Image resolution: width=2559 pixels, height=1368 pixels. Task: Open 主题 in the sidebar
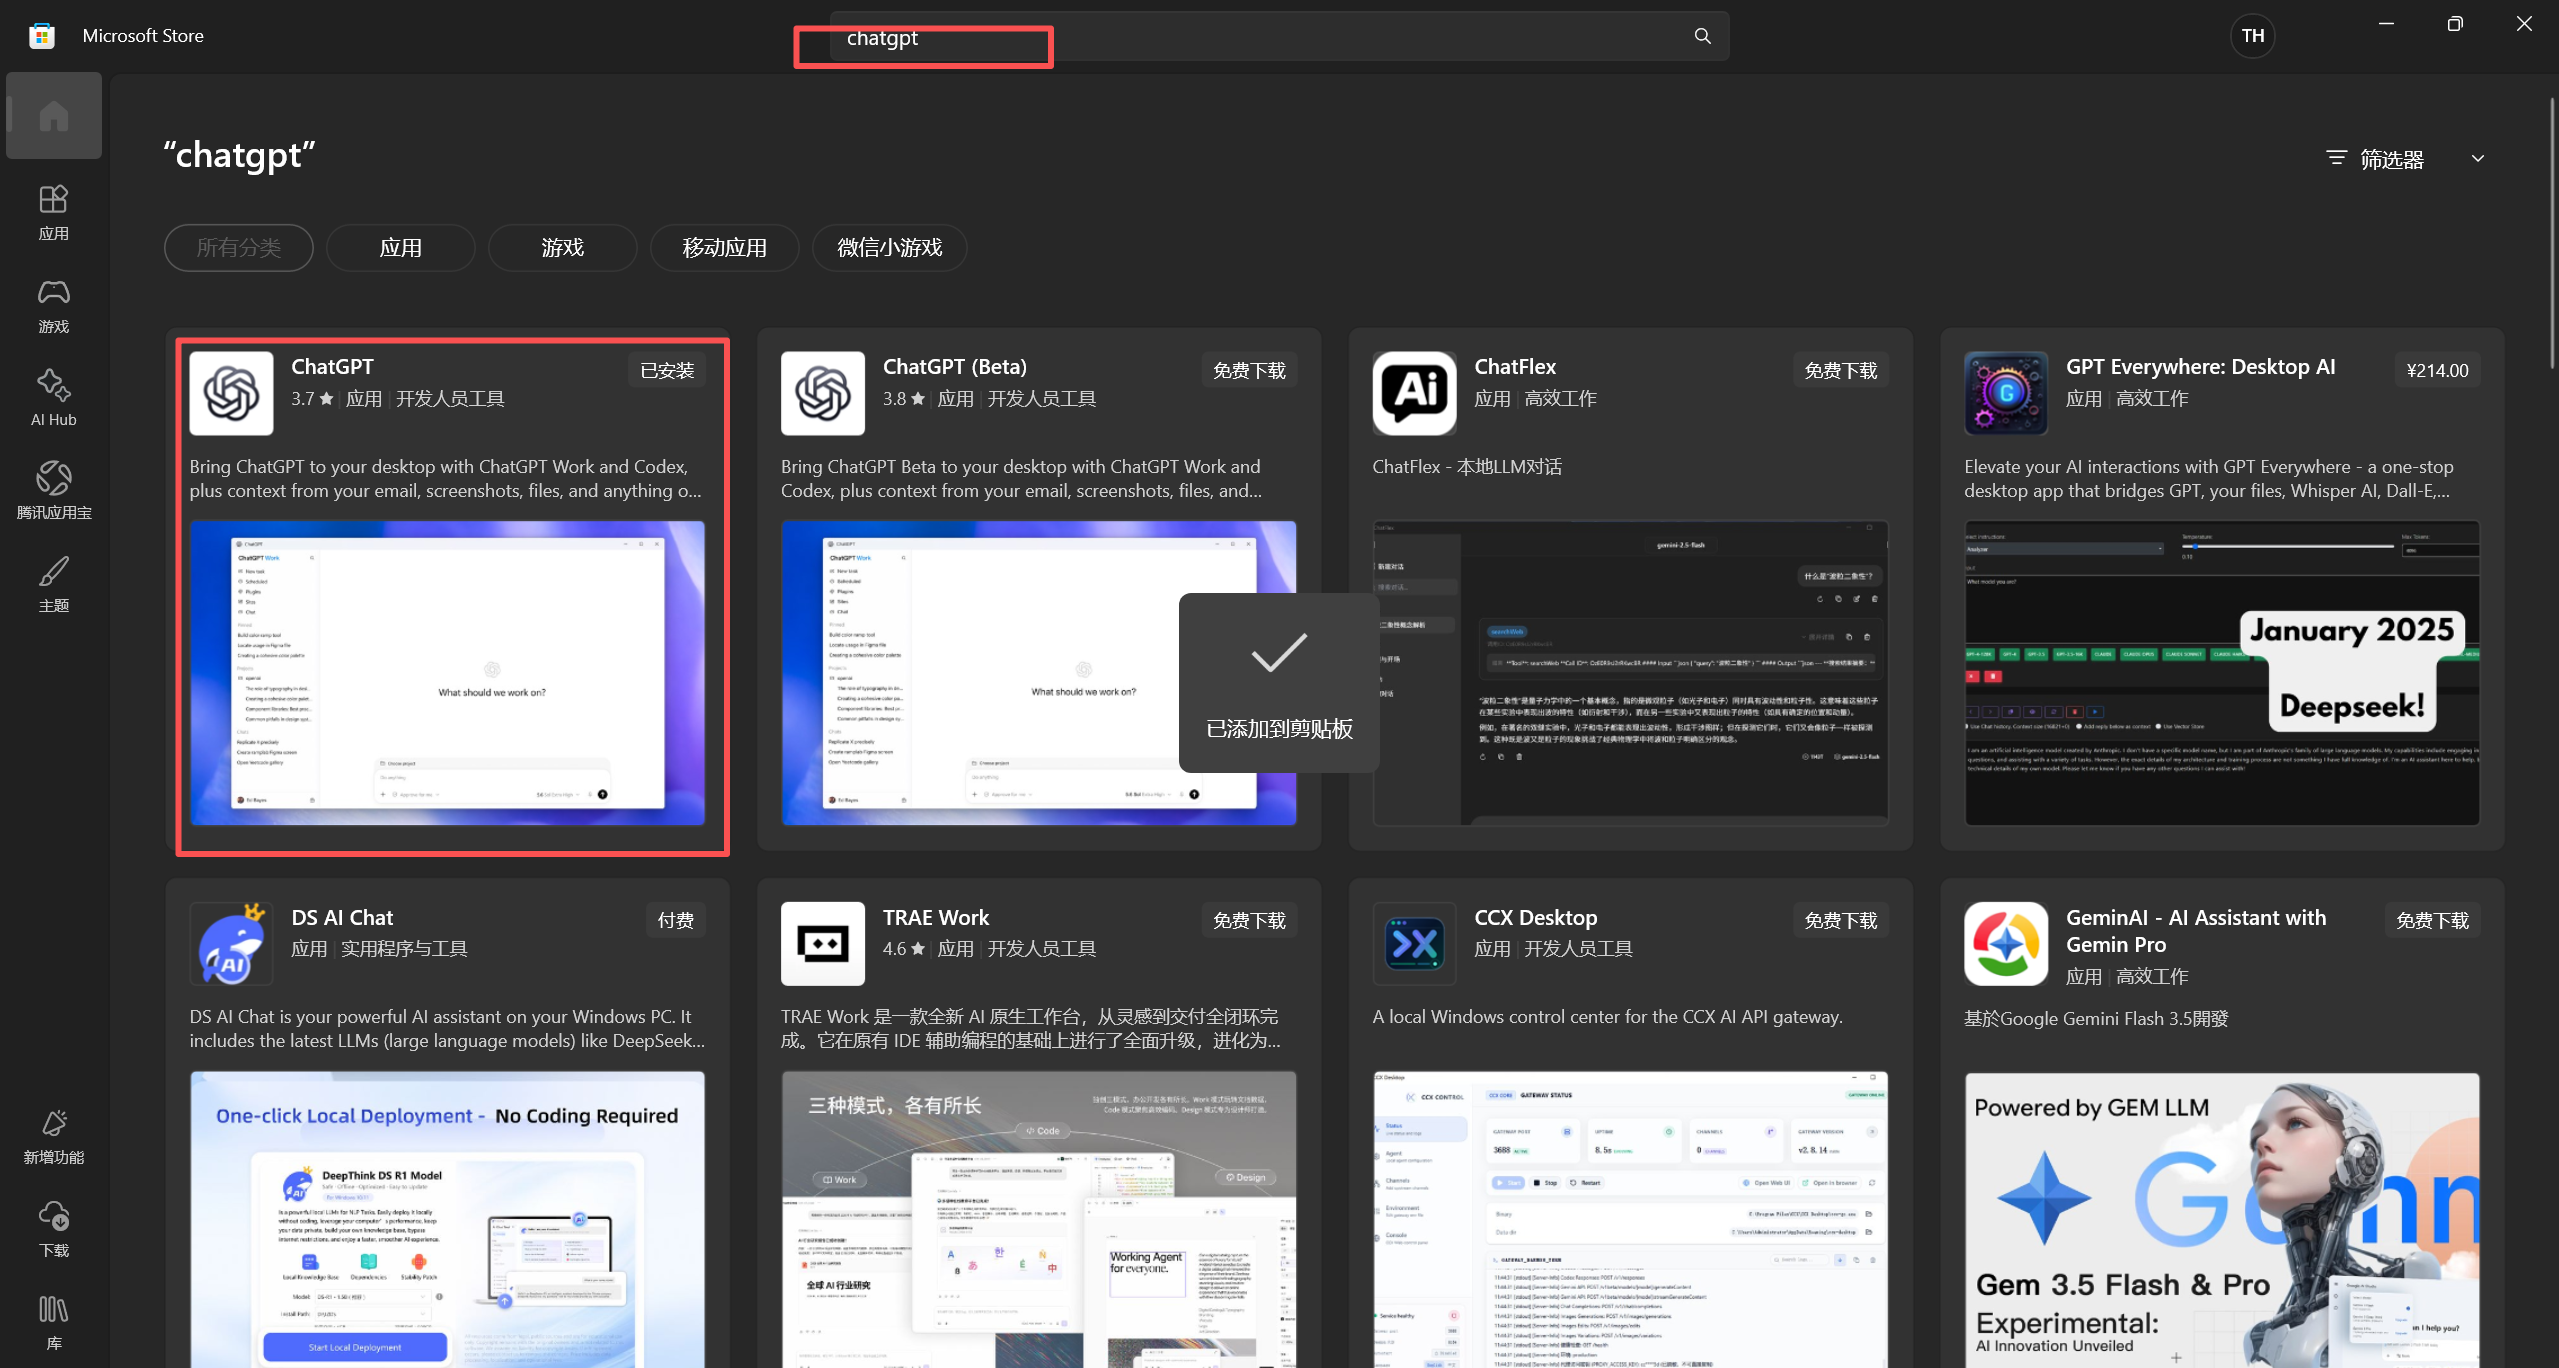point(54,585)
